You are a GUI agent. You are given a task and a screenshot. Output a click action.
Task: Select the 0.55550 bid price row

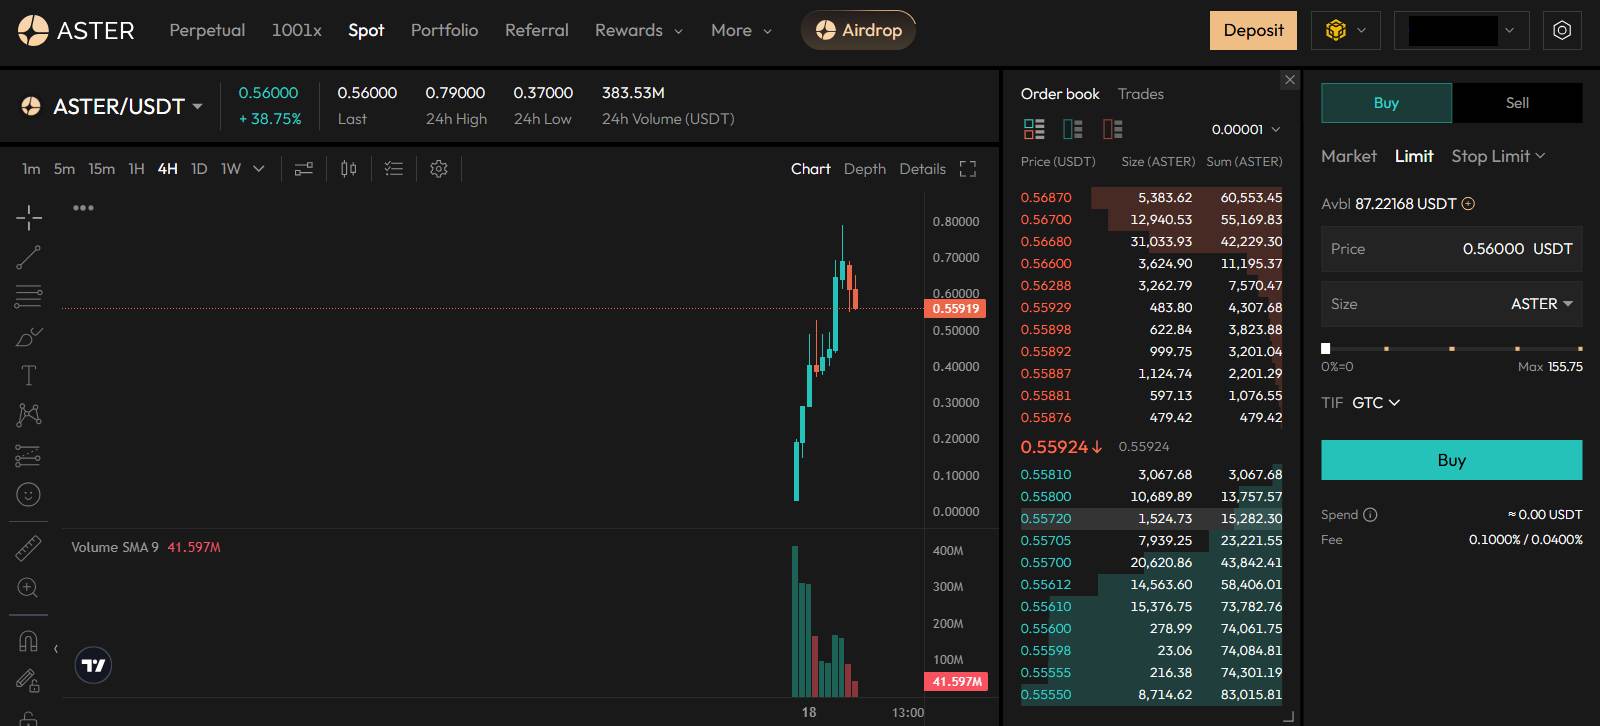[1151, 695]
